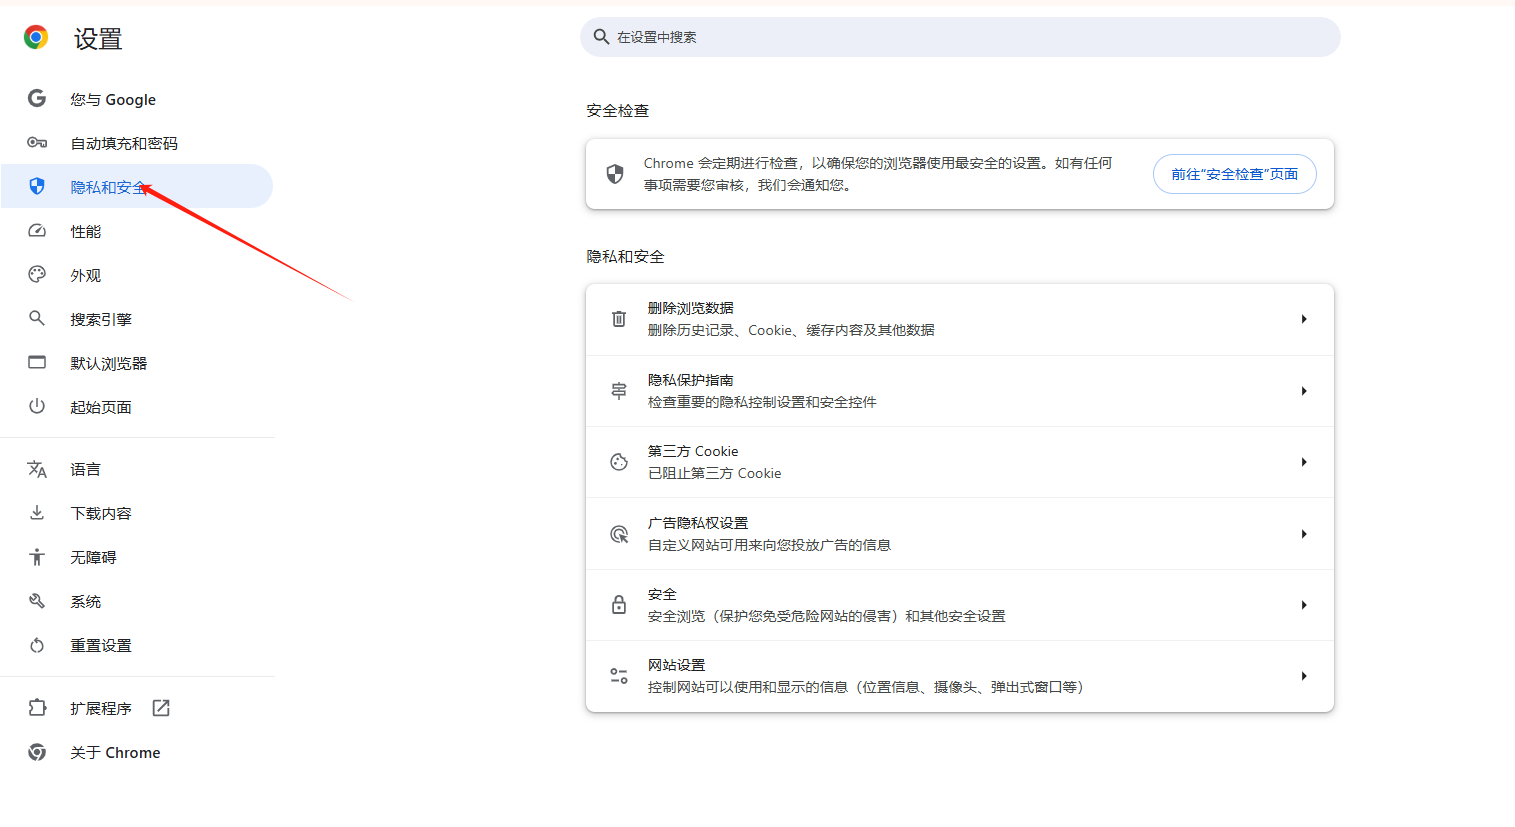Viewport: 1515px width, 827px height.
Task: Click the lock icon for 安全
Action: click(619, 605)
